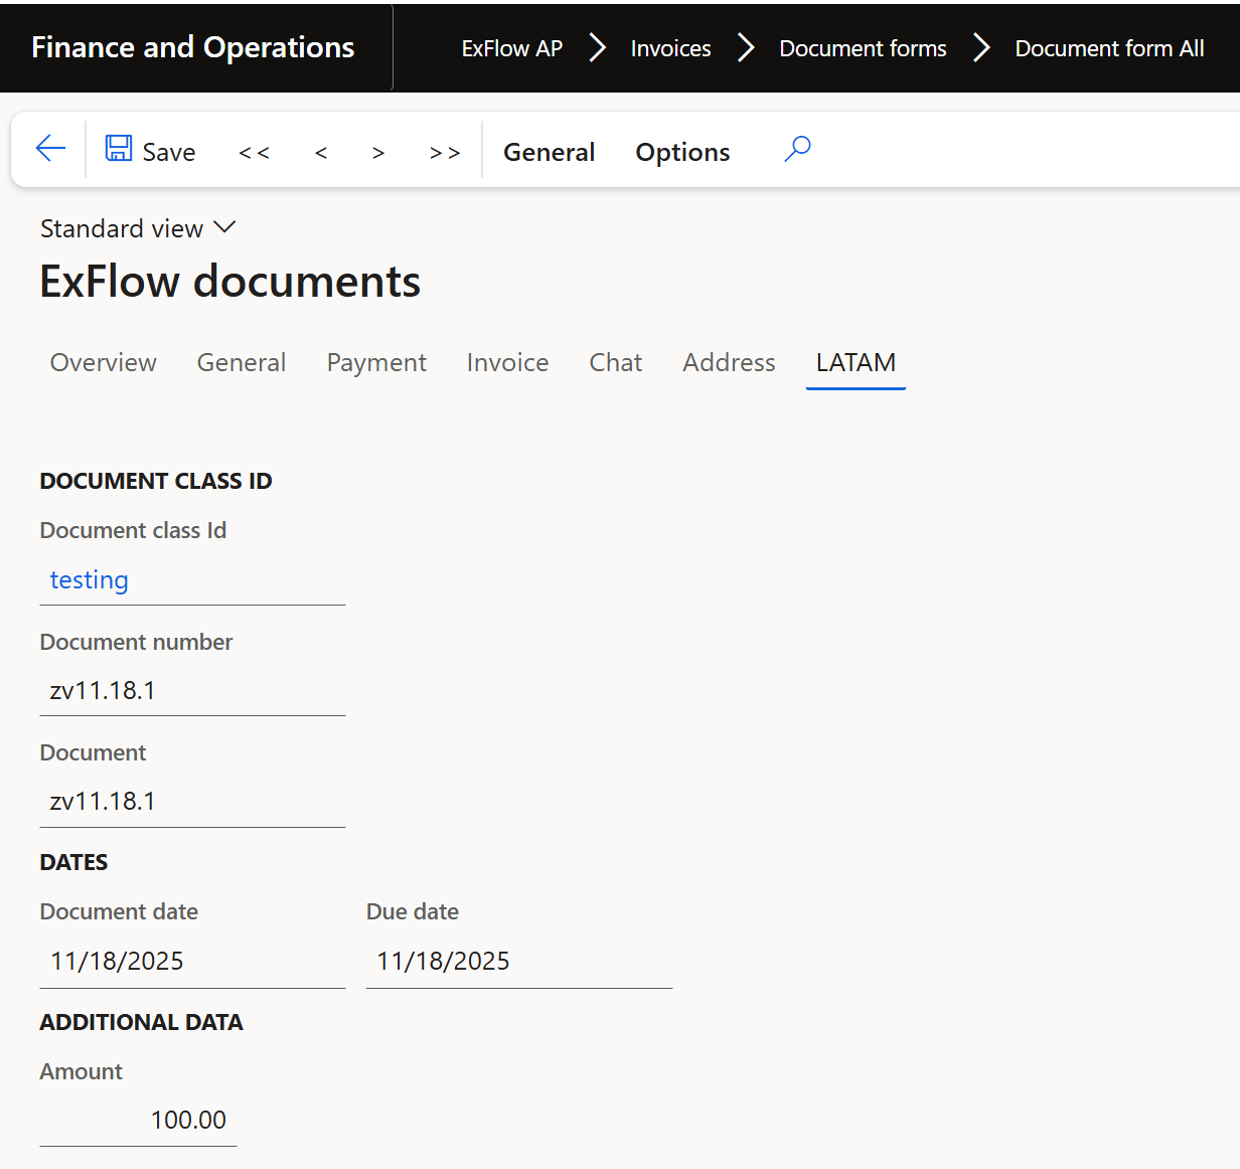Open the search magnifier icon

click(x=797, y=149)
